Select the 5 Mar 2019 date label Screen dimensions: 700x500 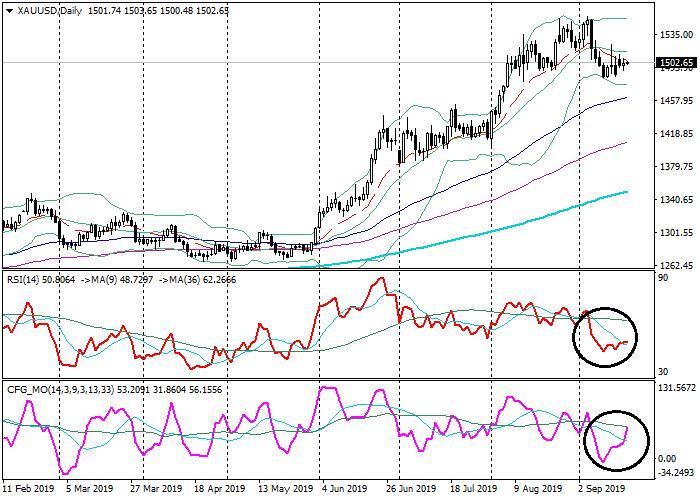(87, 490)
